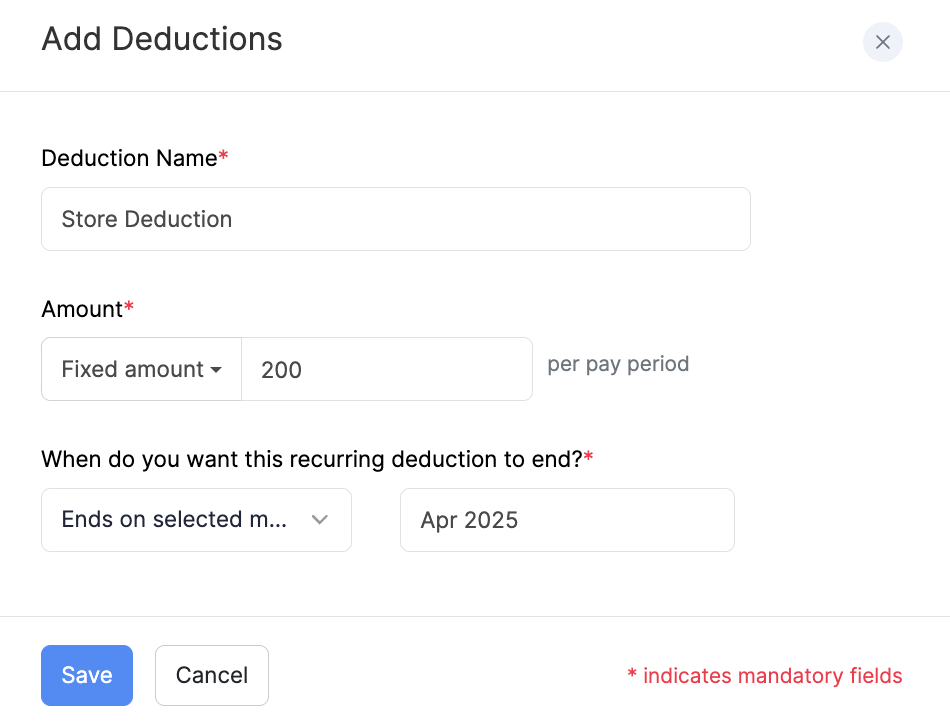The height and width of the screenshot is (722, 950).
Task: Click the 'per pay period' label
Action: click(617, 364)
